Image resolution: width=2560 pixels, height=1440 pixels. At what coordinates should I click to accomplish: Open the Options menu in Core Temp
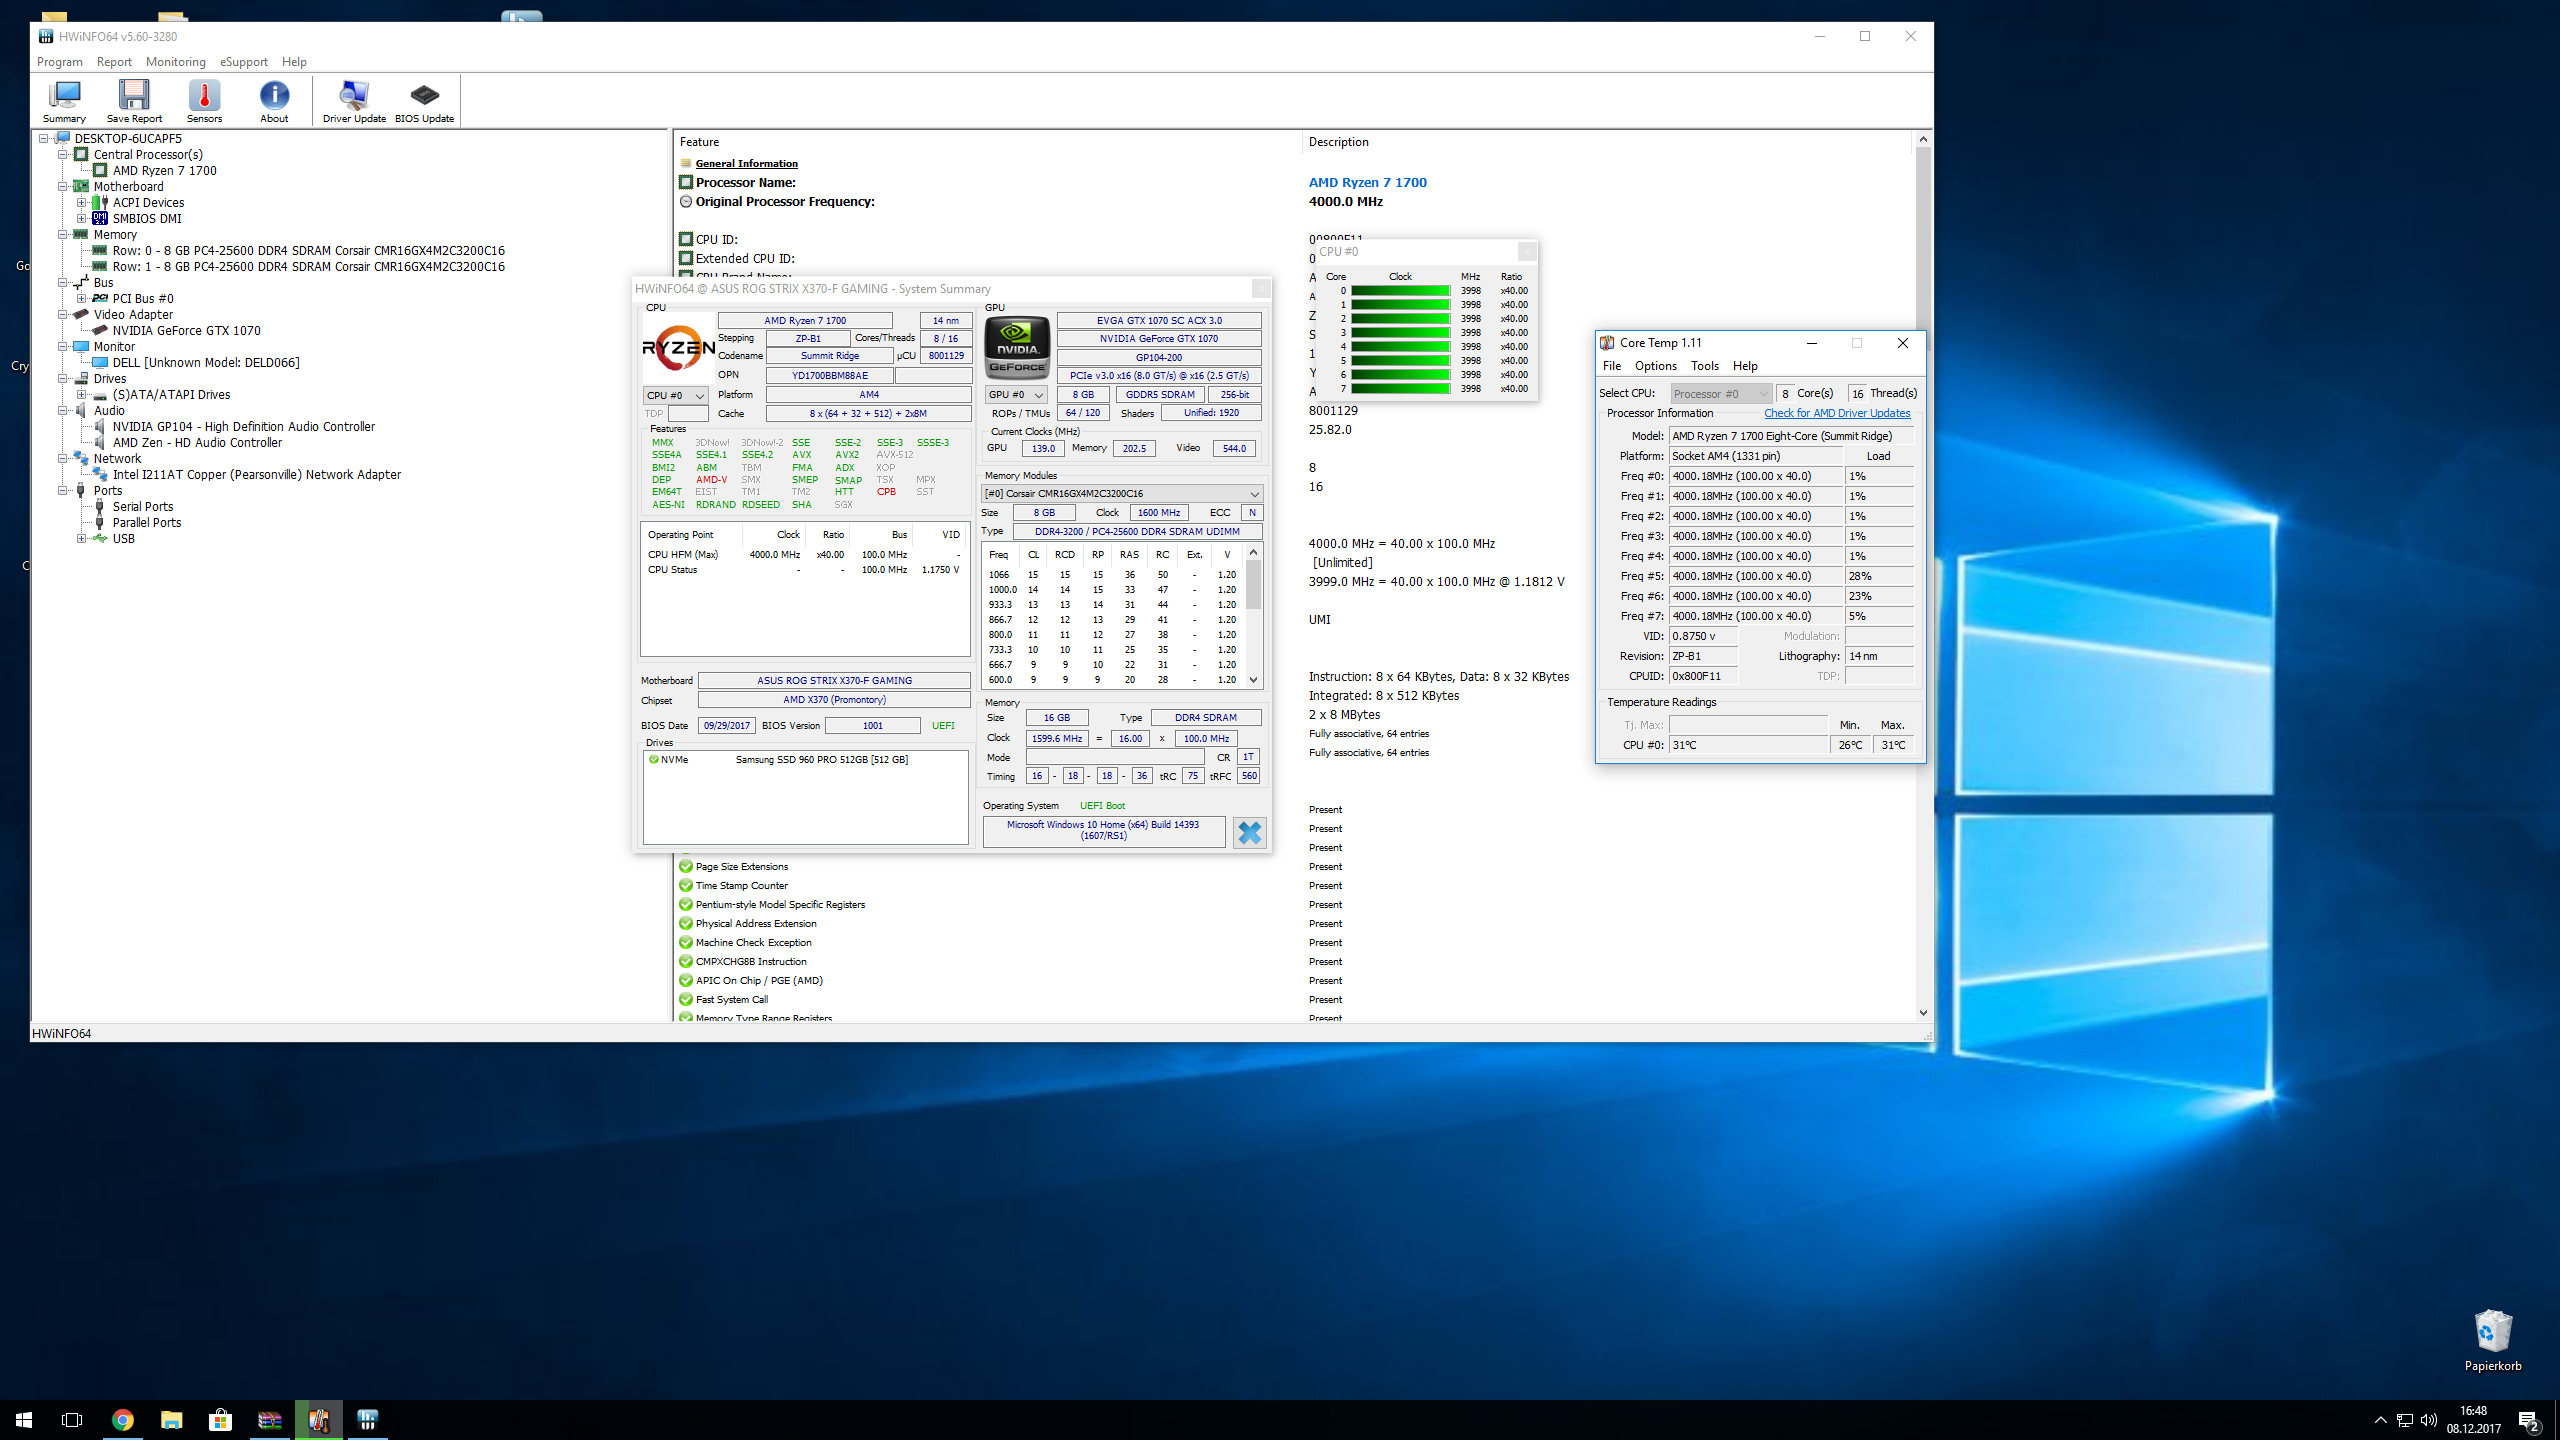coord(1655,366)
